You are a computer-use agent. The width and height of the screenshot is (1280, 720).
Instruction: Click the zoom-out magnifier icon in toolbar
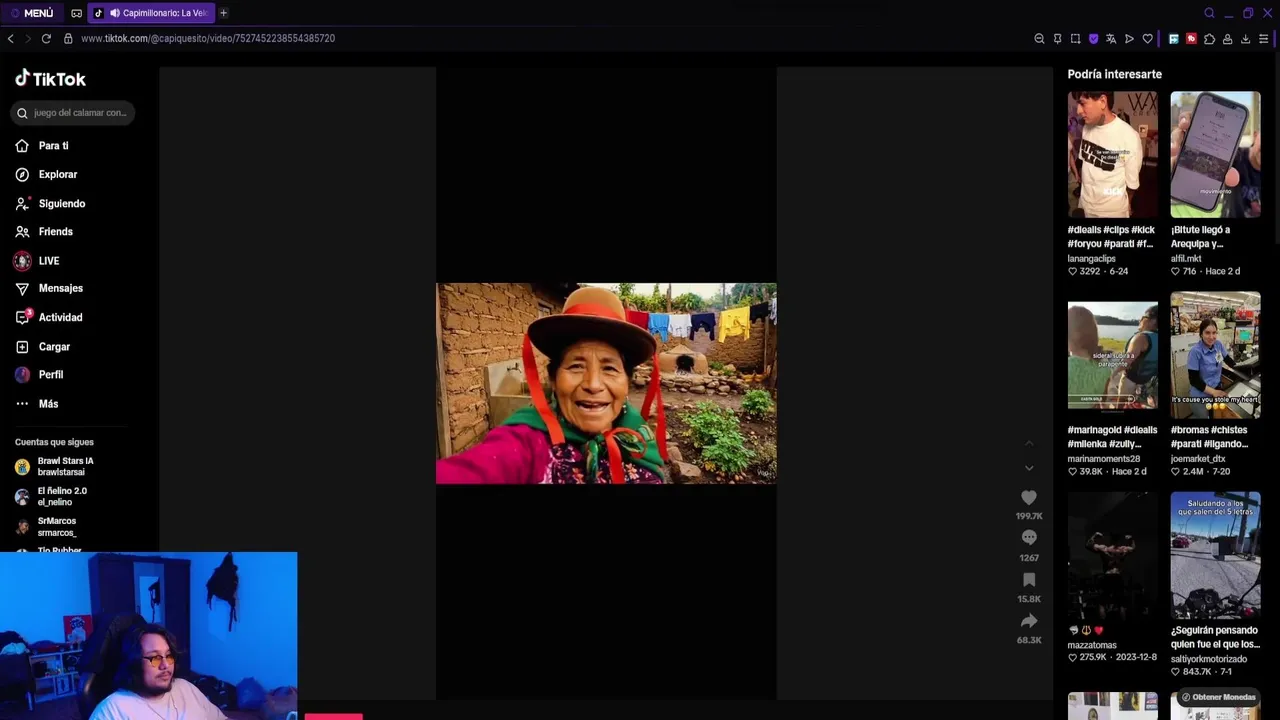coord(1039,39)
